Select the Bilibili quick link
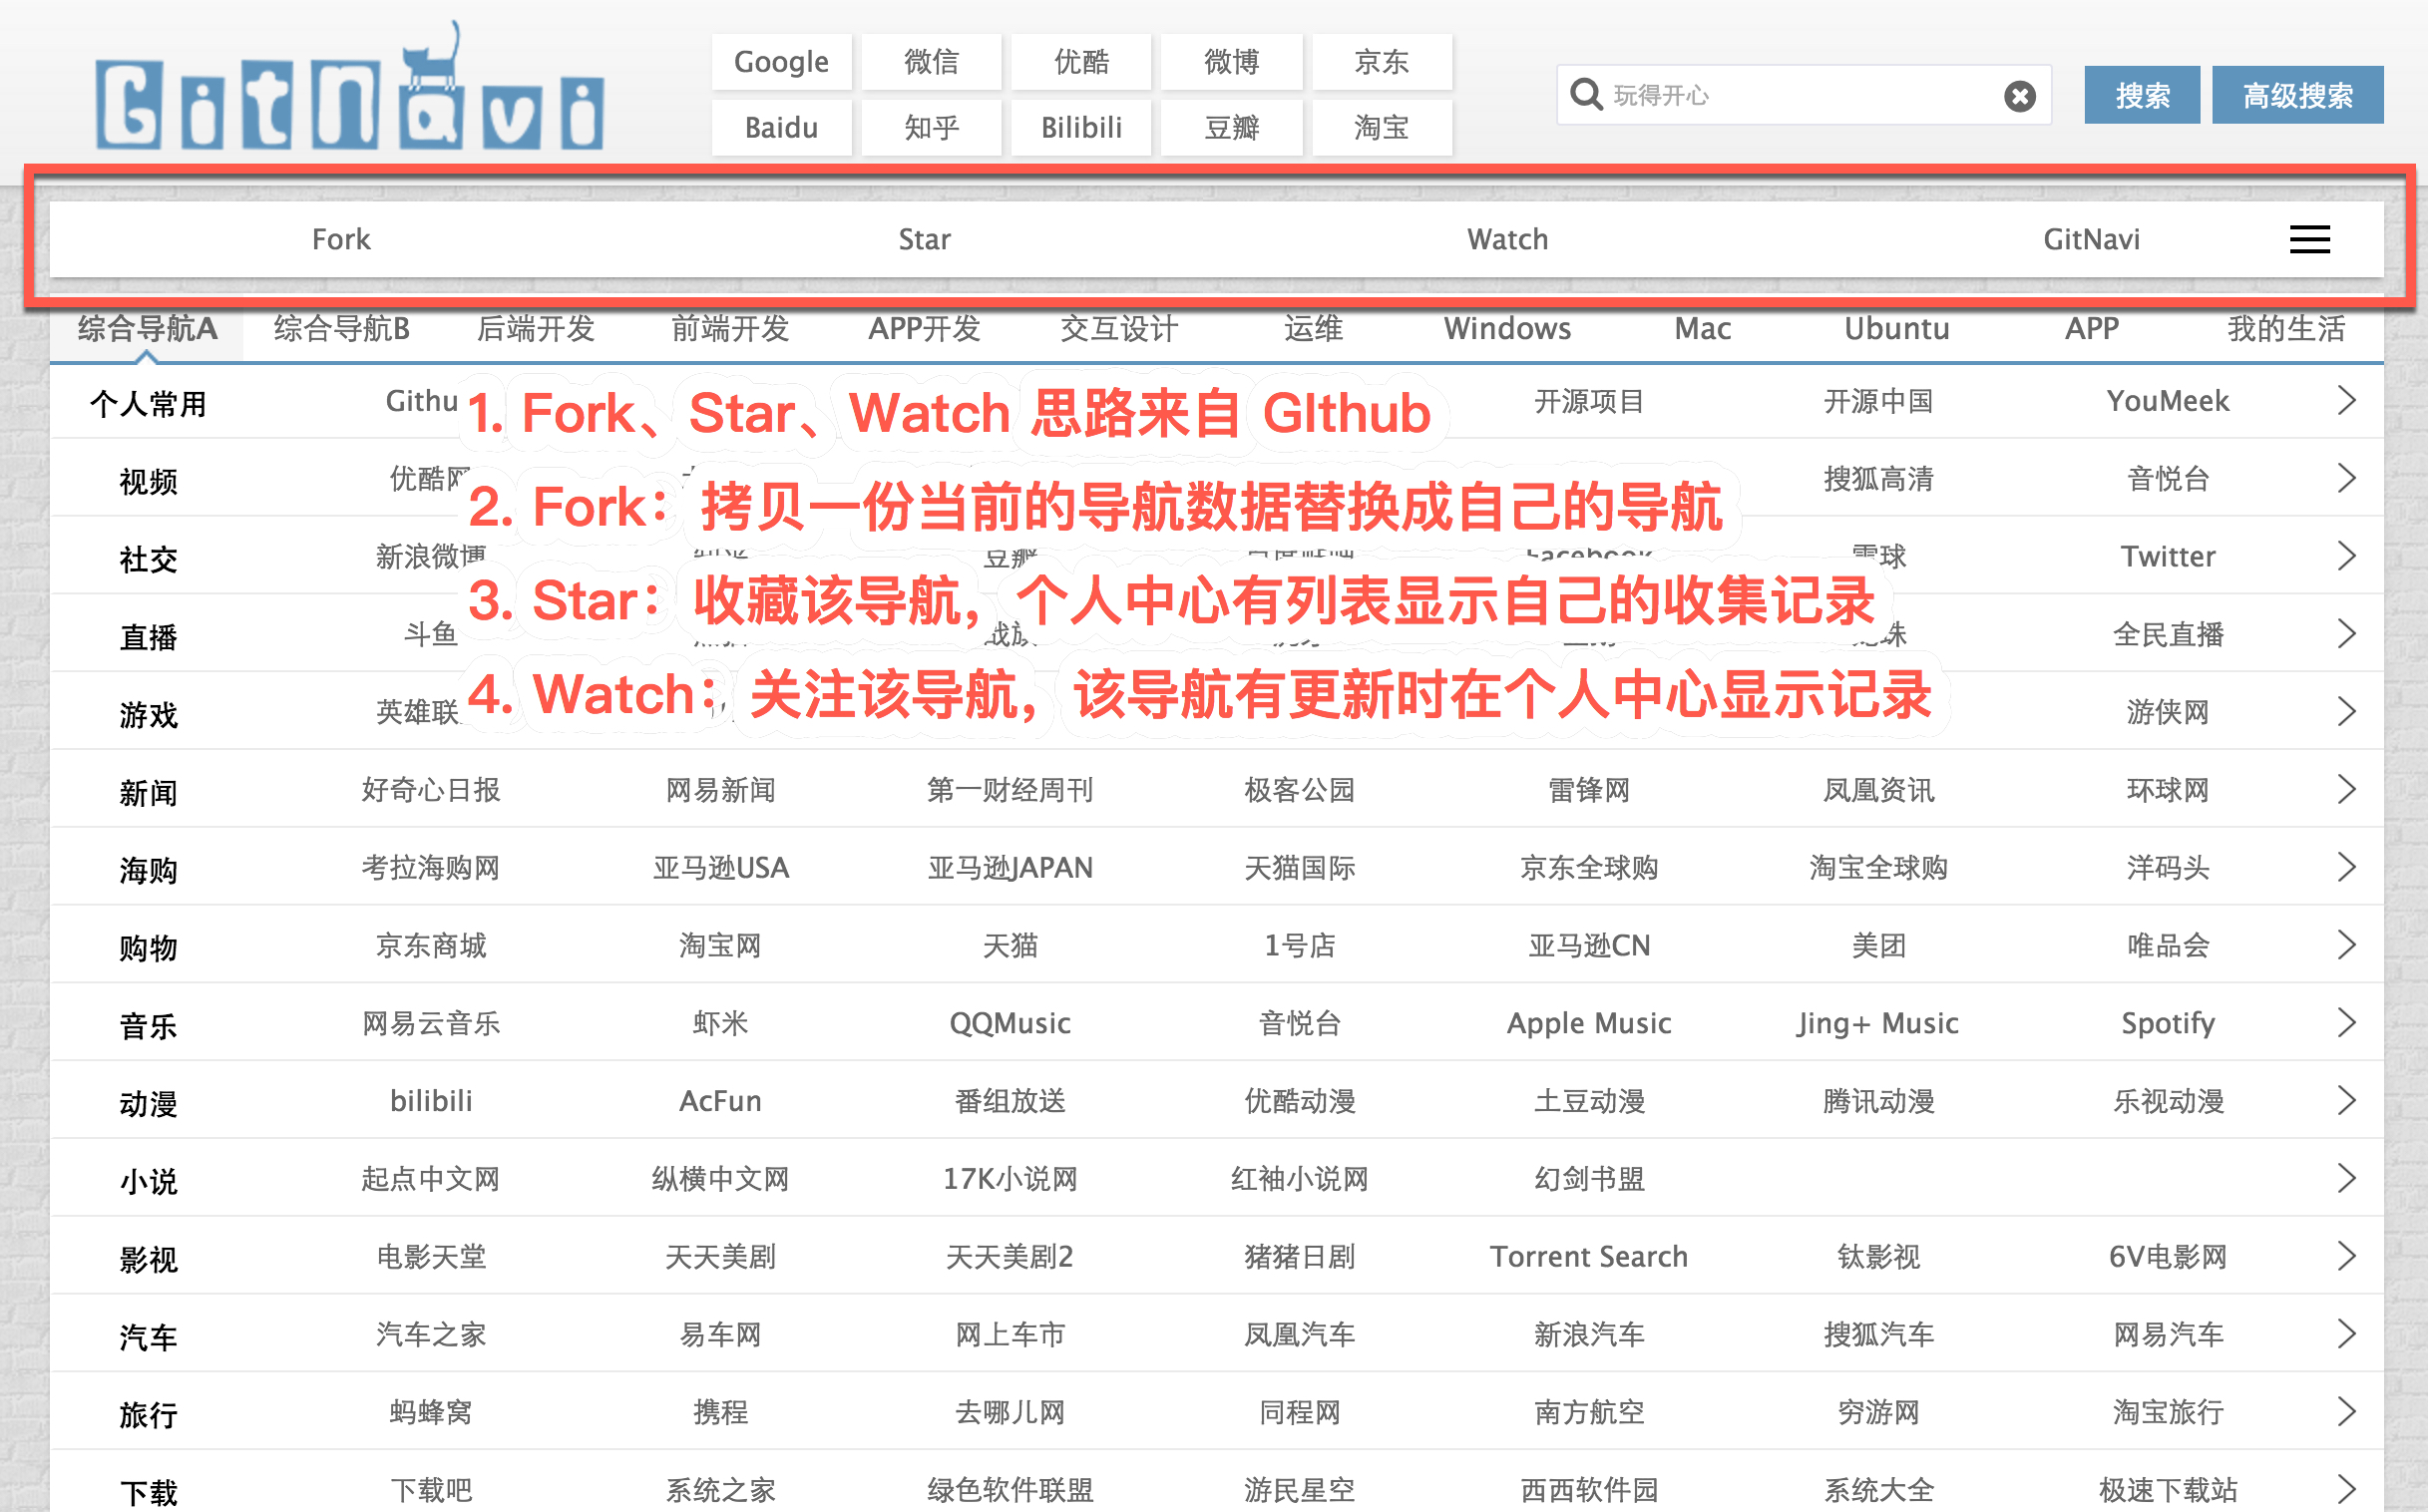Screen dimensions: 2428x1512 click(1081, 128)
